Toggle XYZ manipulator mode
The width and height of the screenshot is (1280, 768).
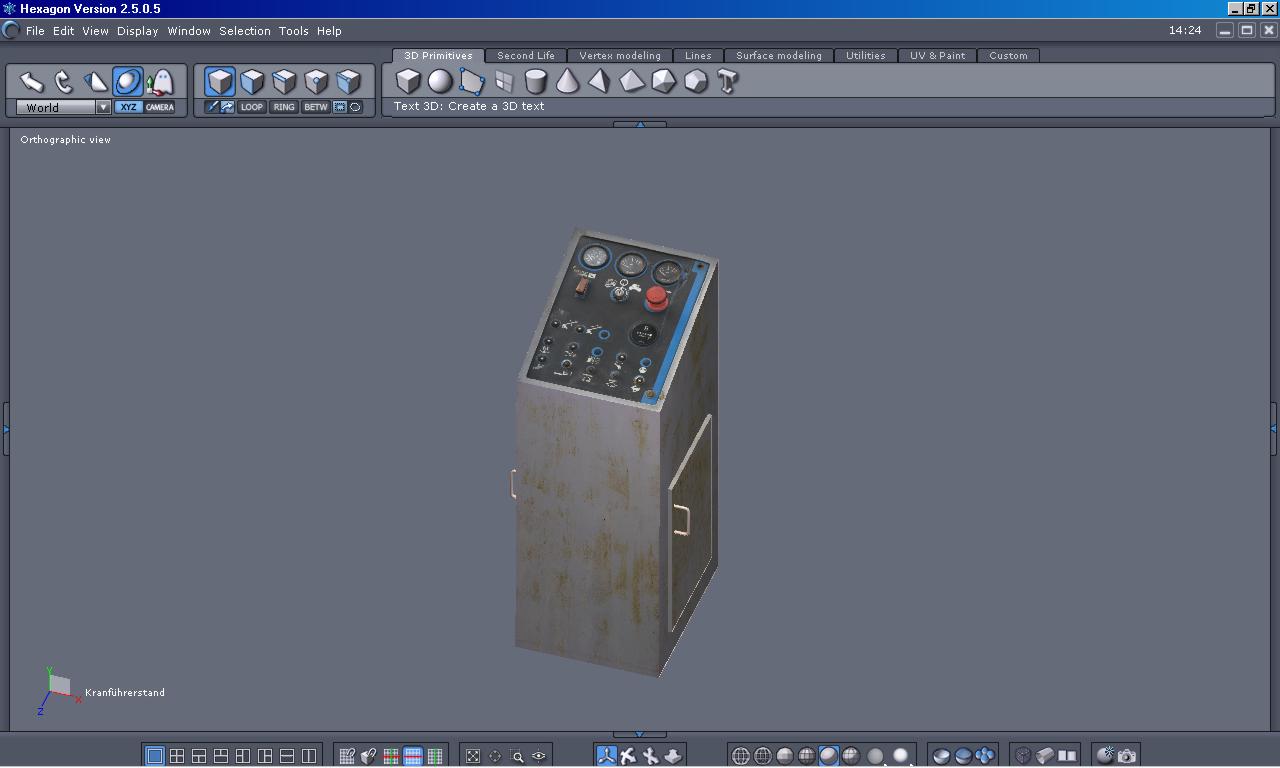pyautogui.click(x=128, y=107)
